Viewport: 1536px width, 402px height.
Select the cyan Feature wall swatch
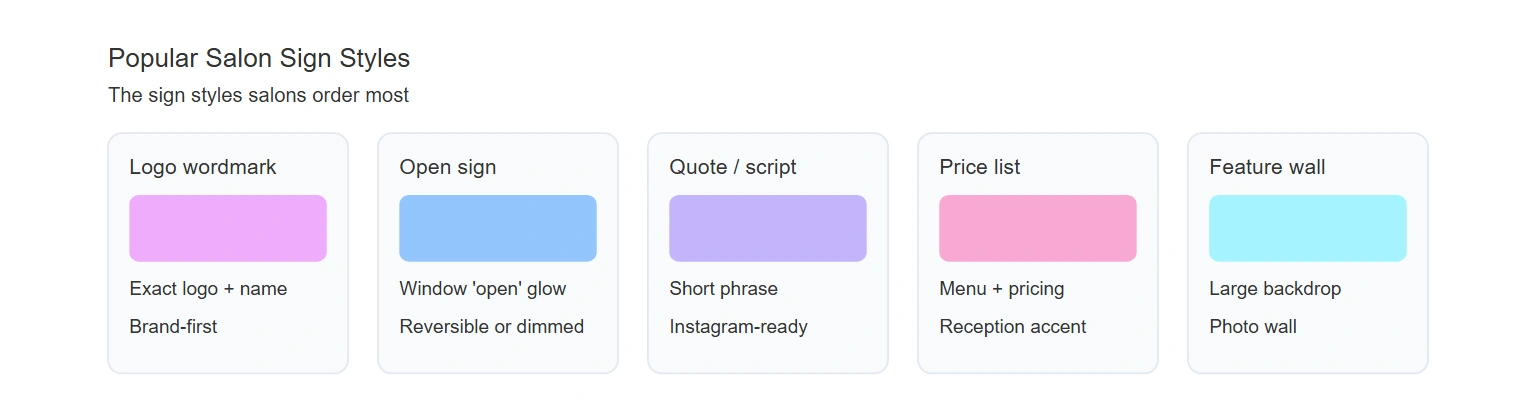[1308, 228]
